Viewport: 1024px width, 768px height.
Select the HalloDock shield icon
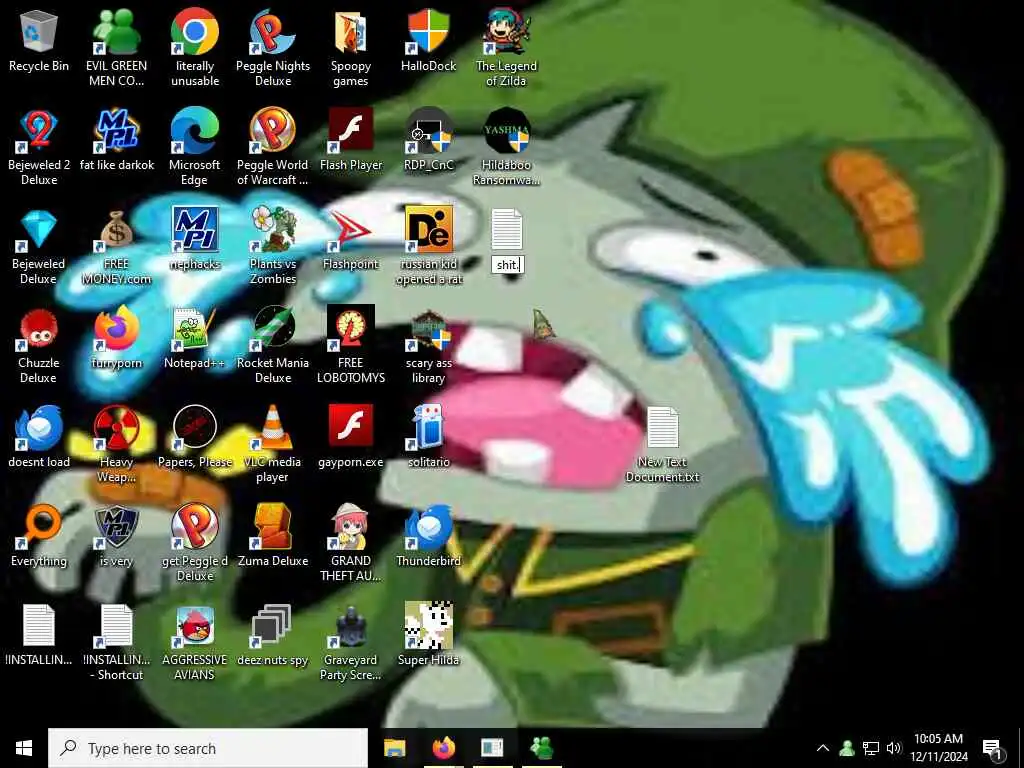click(428, 31)
